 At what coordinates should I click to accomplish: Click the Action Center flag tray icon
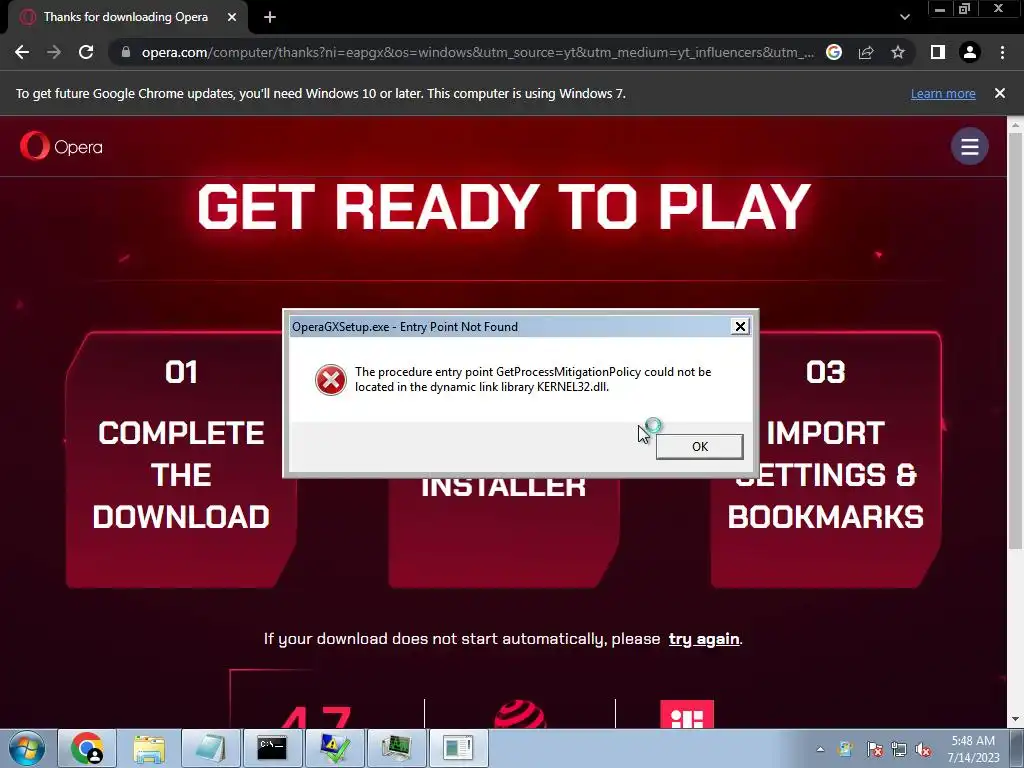click(x=874, y=749)
